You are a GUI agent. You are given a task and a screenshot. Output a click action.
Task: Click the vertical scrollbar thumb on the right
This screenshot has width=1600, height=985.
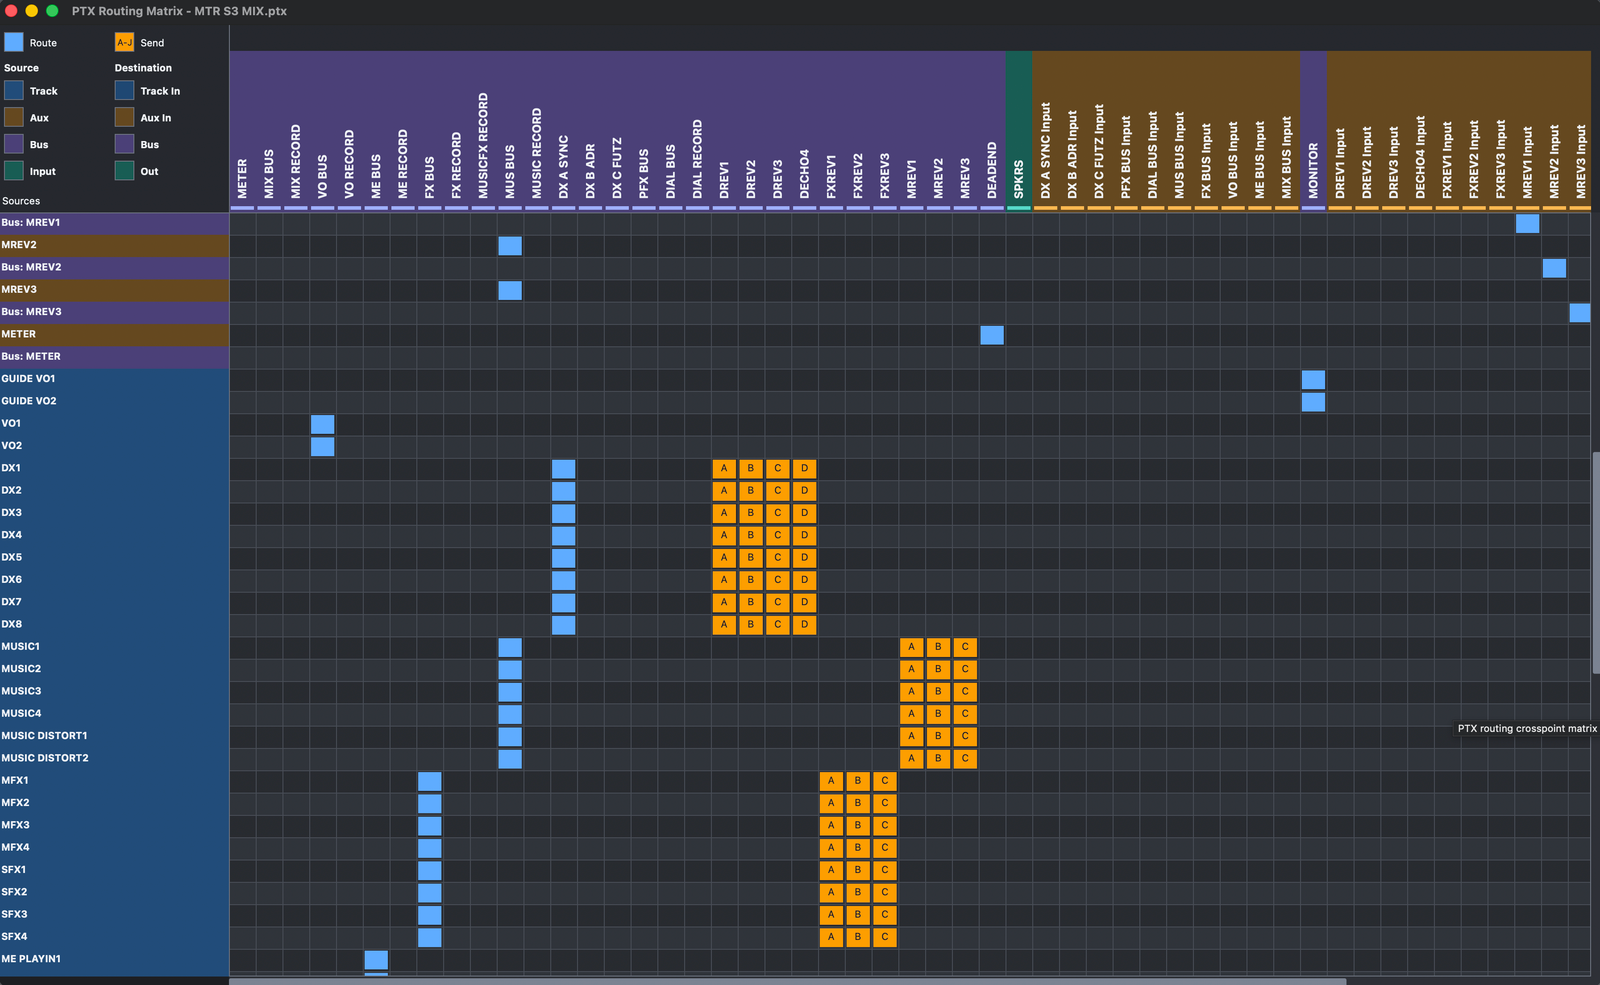tap(1596, 562)
